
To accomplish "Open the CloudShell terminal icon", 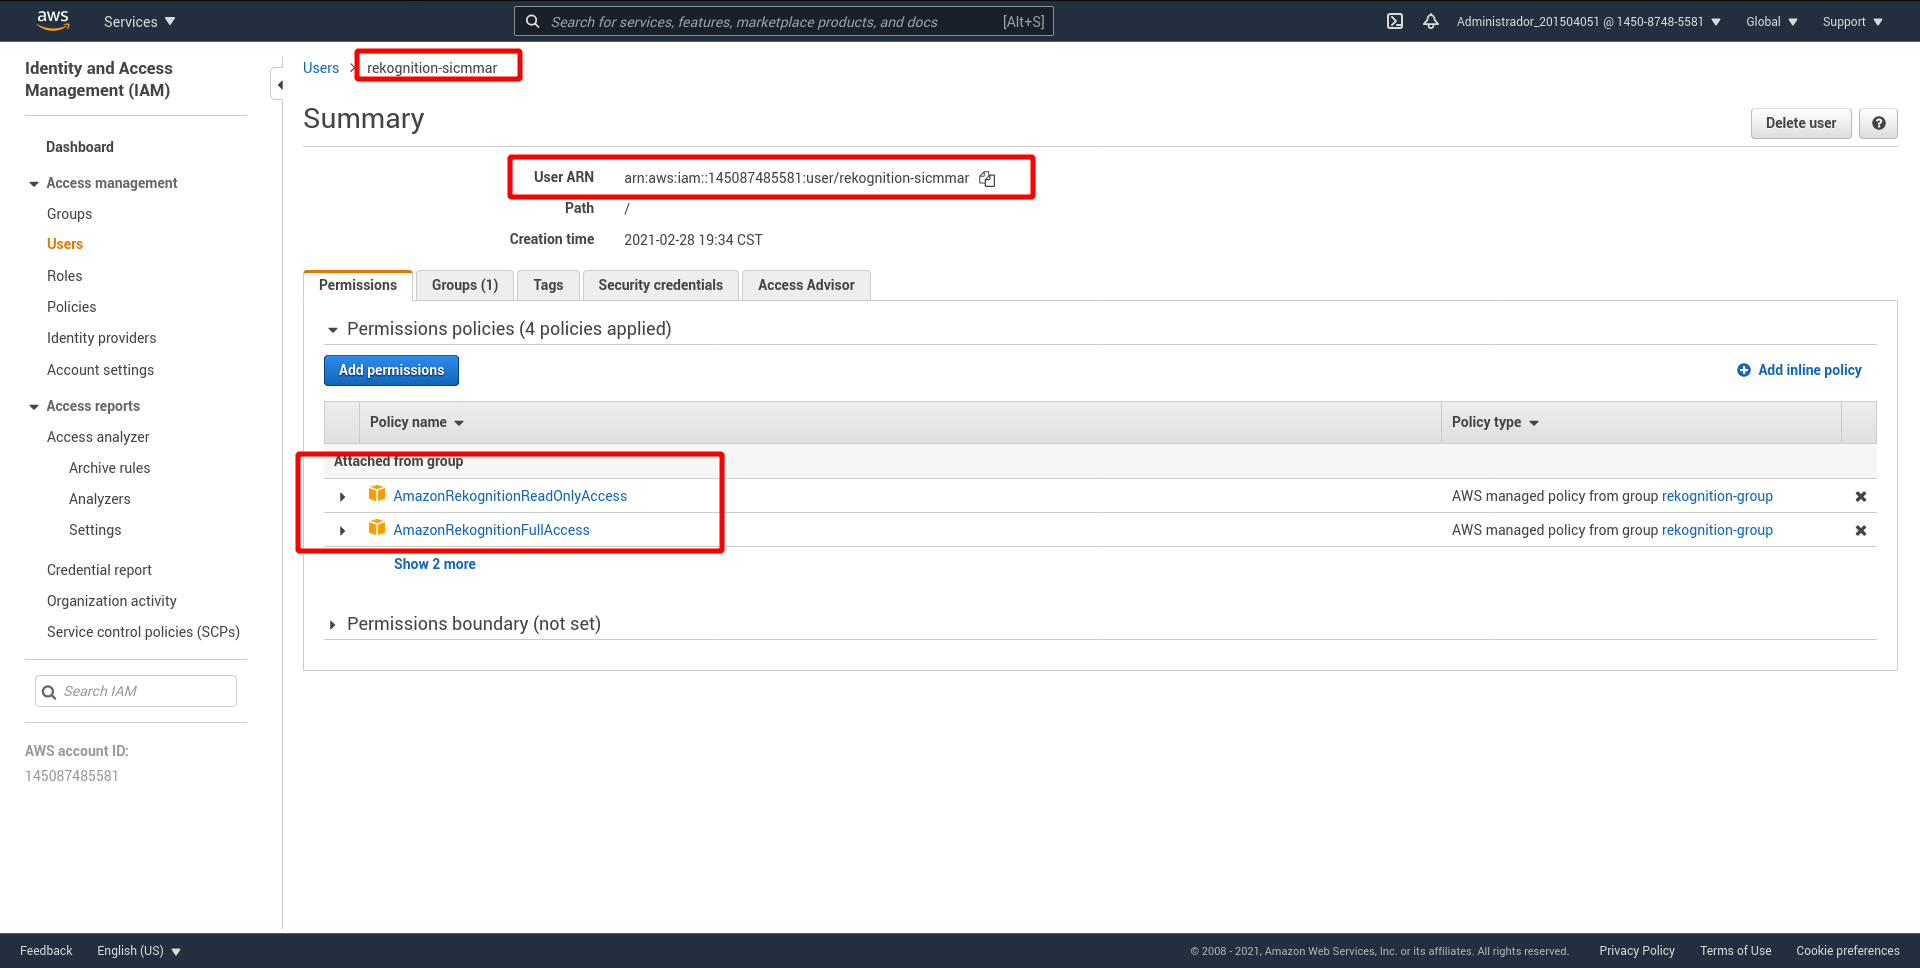I will click(x=1395, y=21).
